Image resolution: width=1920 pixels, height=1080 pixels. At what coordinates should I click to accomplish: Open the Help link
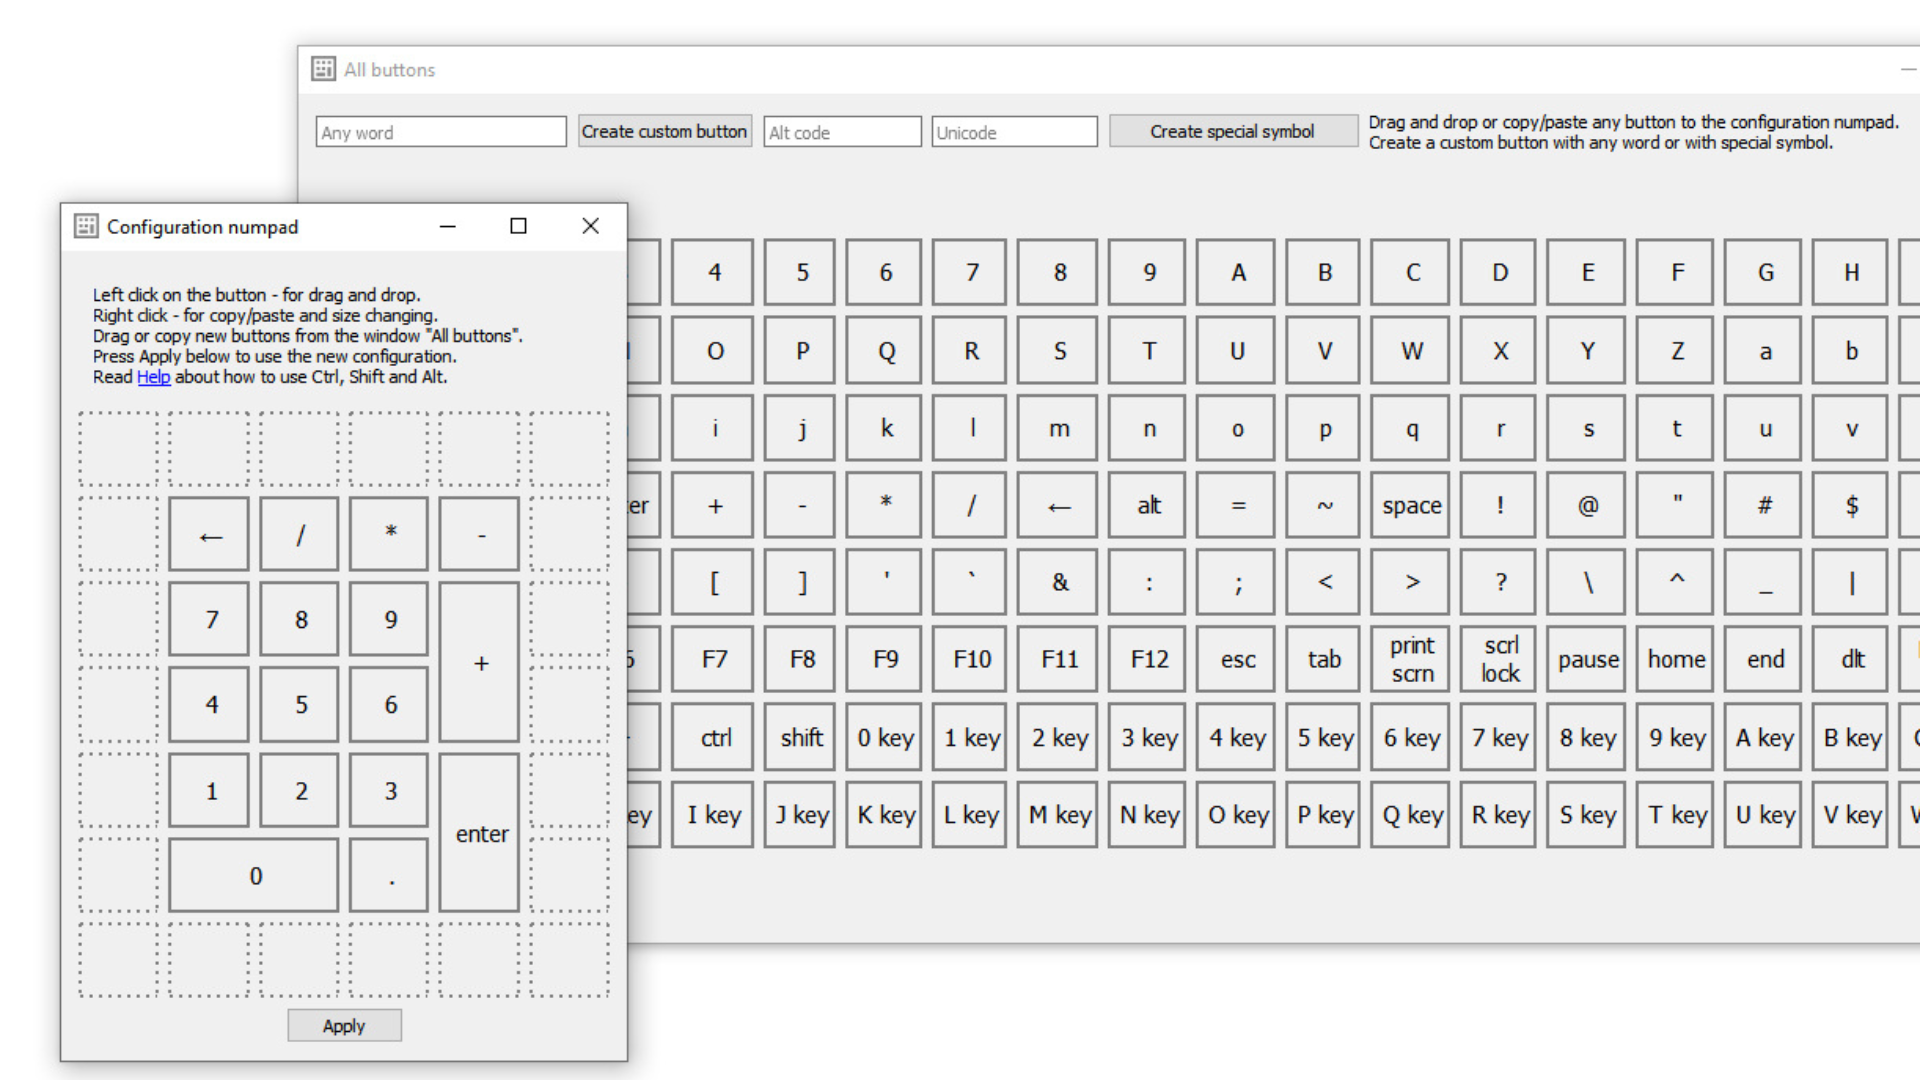153,377
